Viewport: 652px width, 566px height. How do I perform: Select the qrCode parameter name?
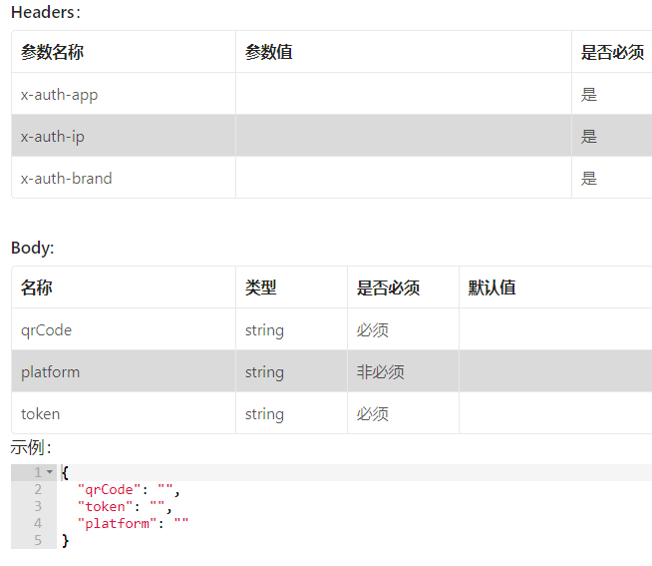click(47, 331)
